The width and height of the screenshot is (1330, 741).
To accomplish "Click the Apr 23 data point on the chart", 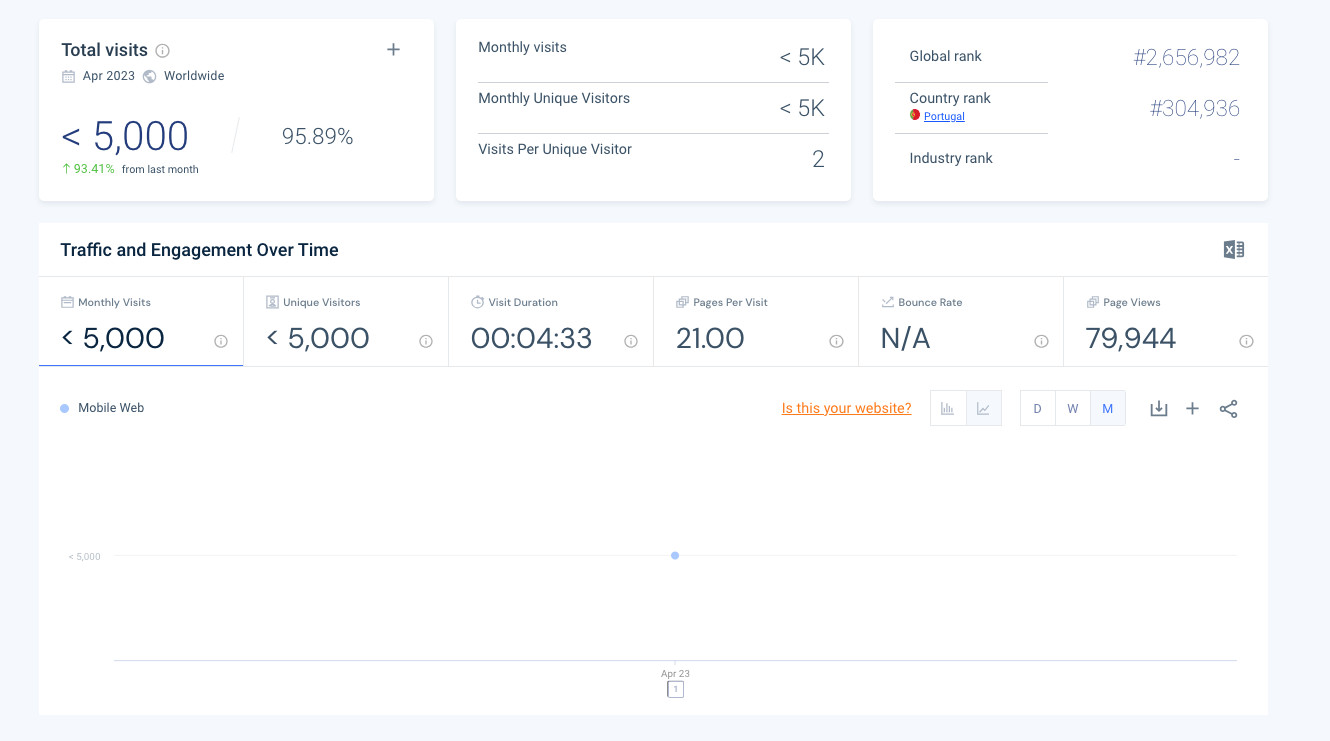I will coord(674,555).
